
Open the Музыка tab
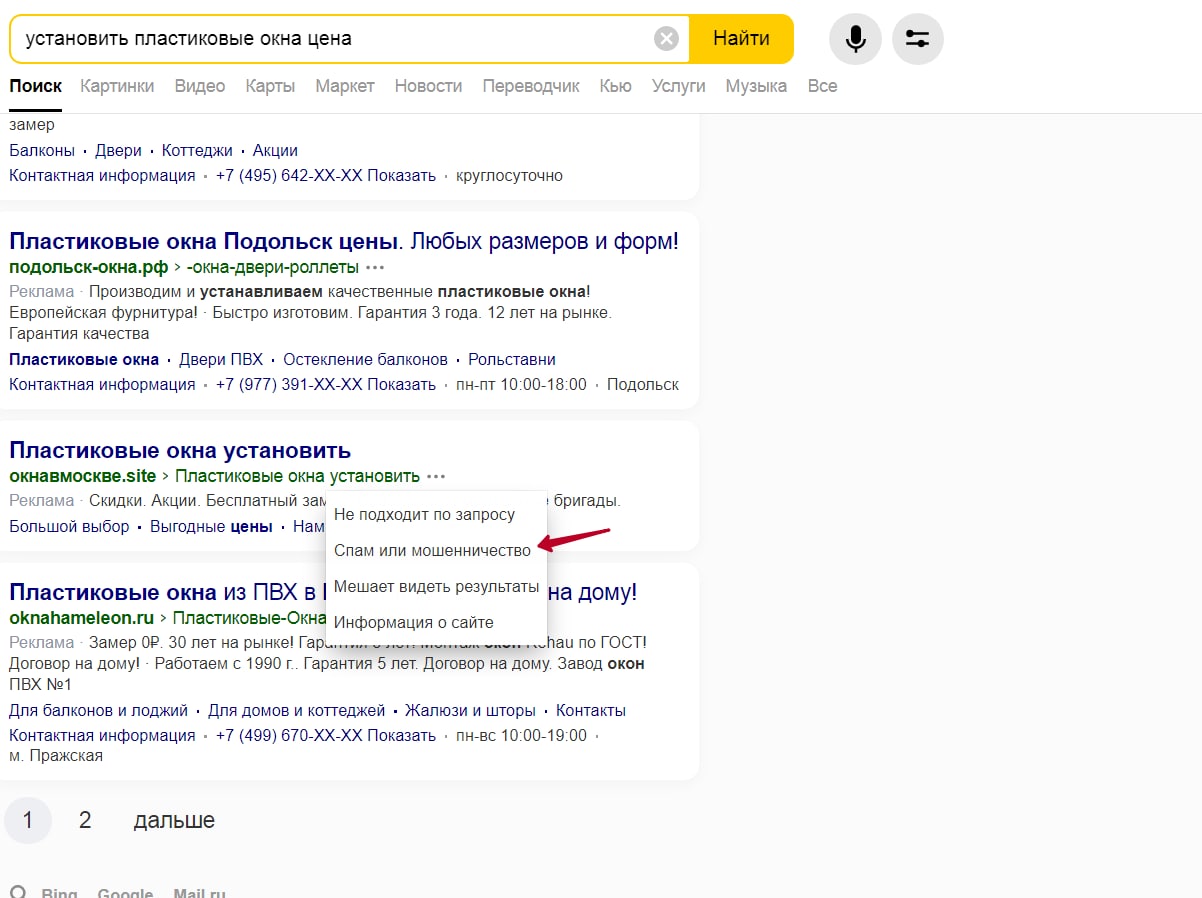(x=756, y=86)
